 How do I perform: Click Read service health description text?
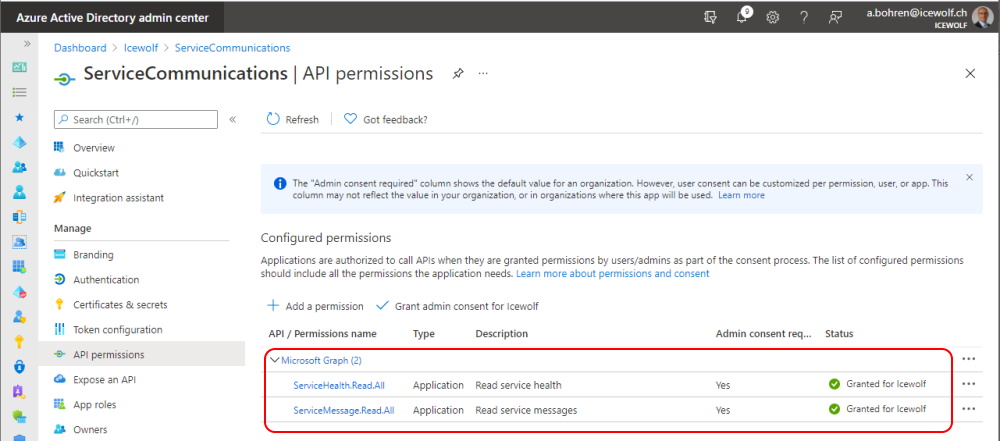pyautogui.click(x=518, y=385)
